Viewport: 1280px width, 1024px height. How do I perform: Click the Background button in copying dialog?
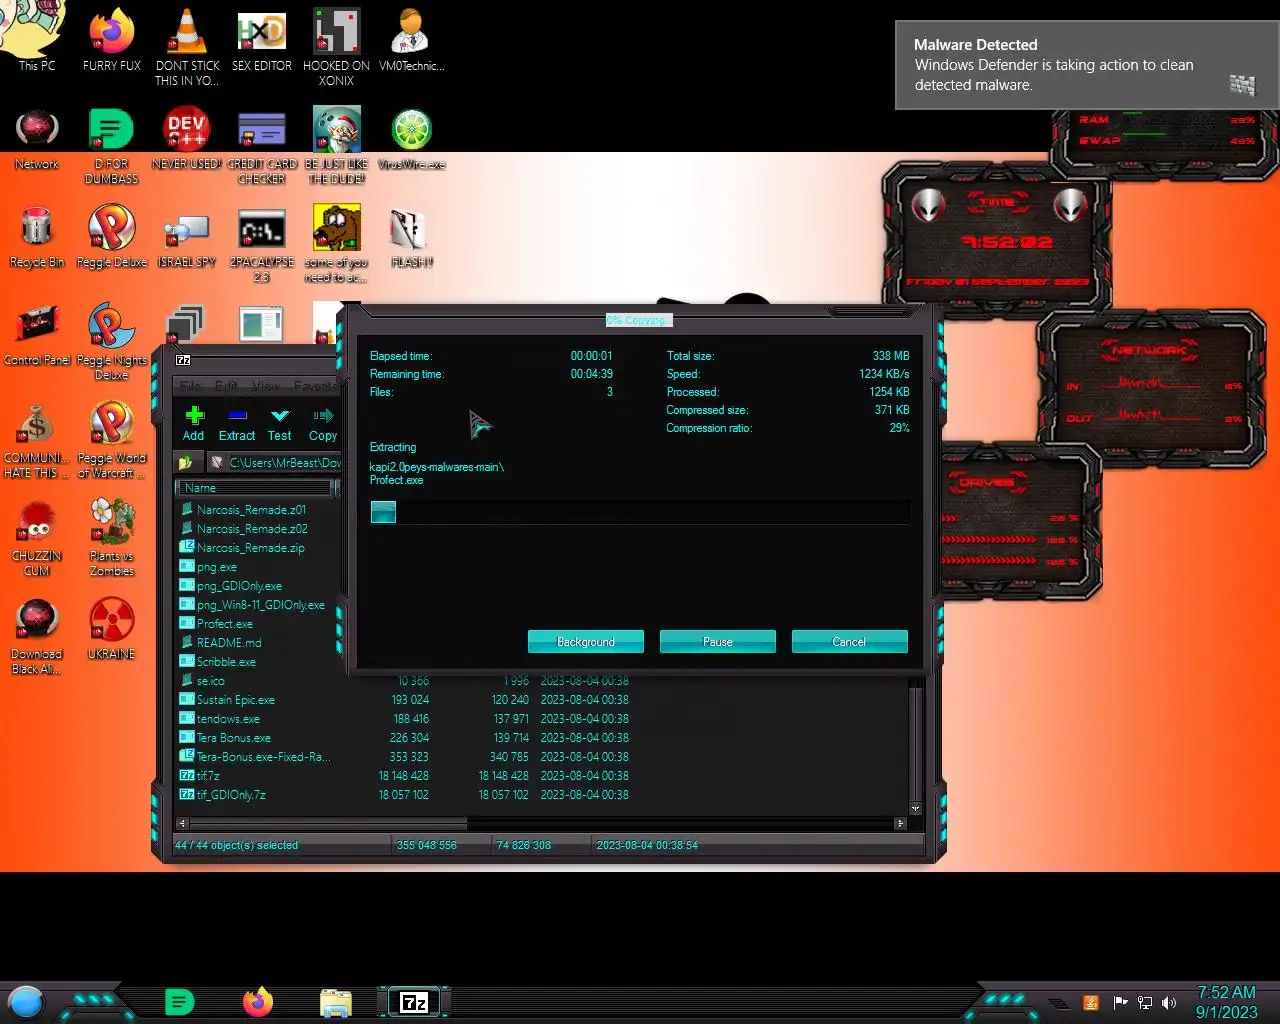click(x=586, y=642)
